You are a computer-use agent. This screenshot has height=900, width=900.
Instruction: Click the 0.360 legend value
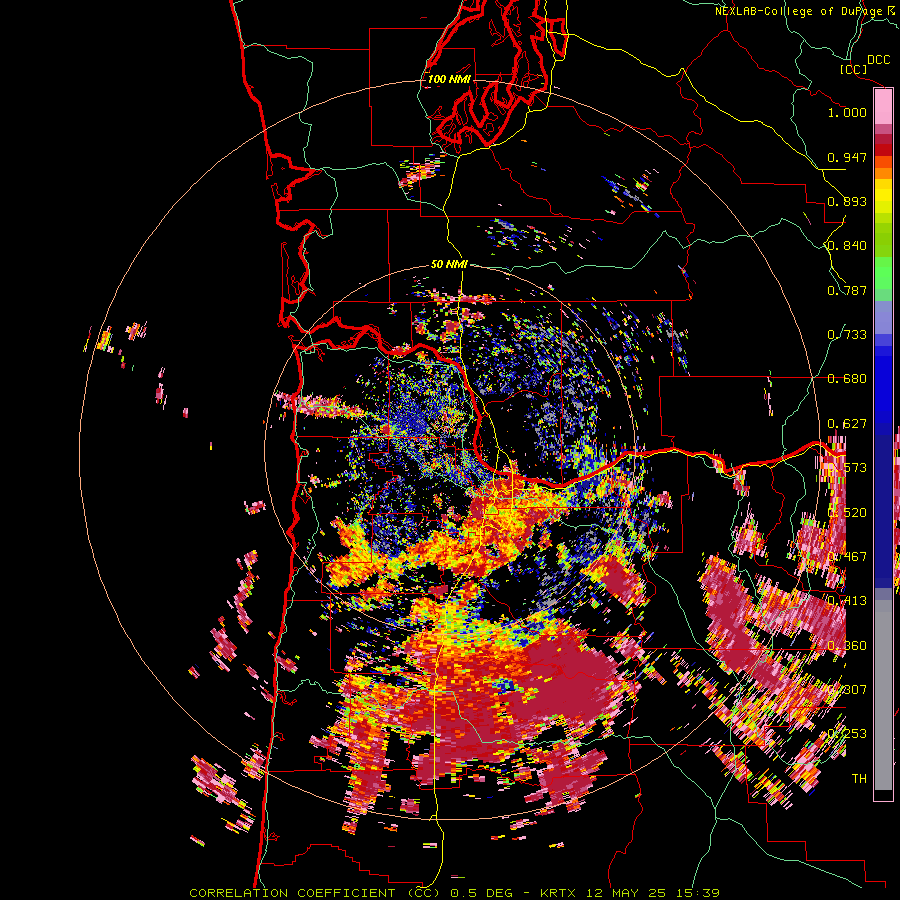click(x=847, y=645)
